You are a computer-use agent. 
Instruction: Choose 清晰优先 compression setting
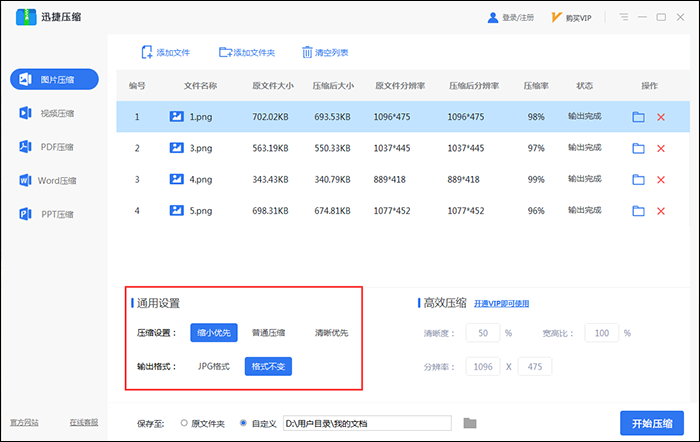pyautogui.click(x=331, y=333)
